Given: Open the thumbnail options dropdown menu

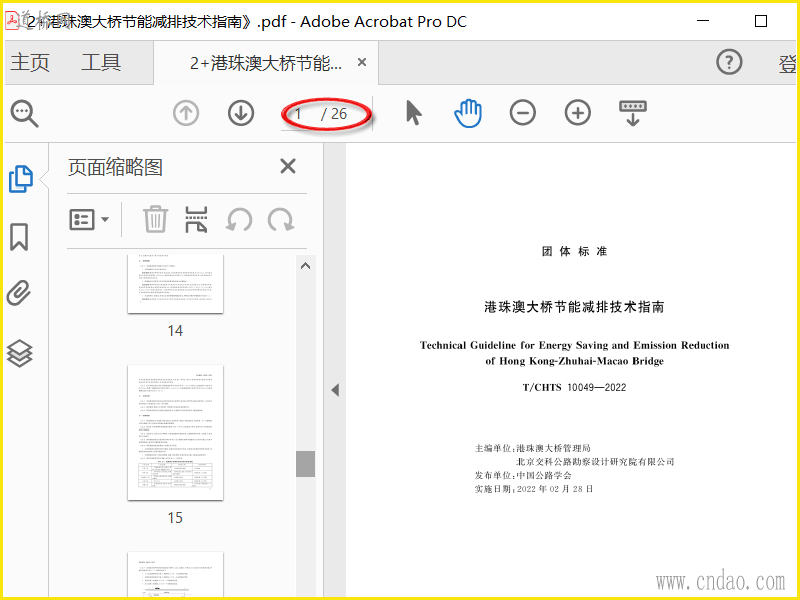Looking at the screenshot, I should click(x=89, y=219).
